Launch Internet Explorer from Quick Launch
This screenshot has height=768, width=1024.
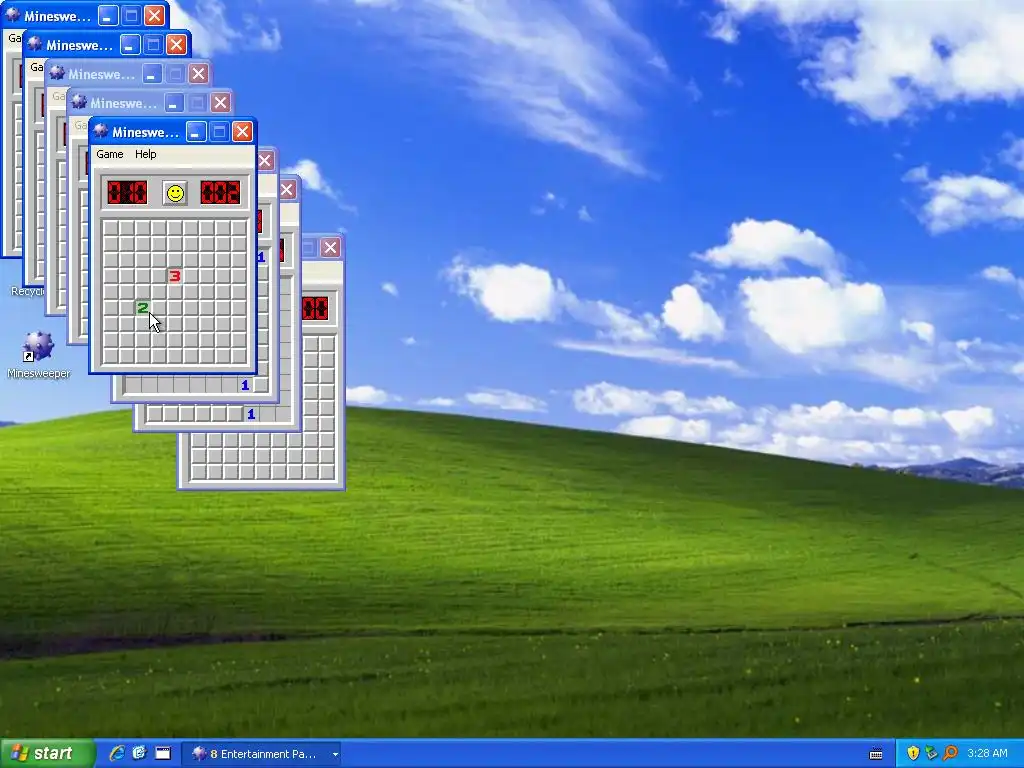tap(117, 754)
